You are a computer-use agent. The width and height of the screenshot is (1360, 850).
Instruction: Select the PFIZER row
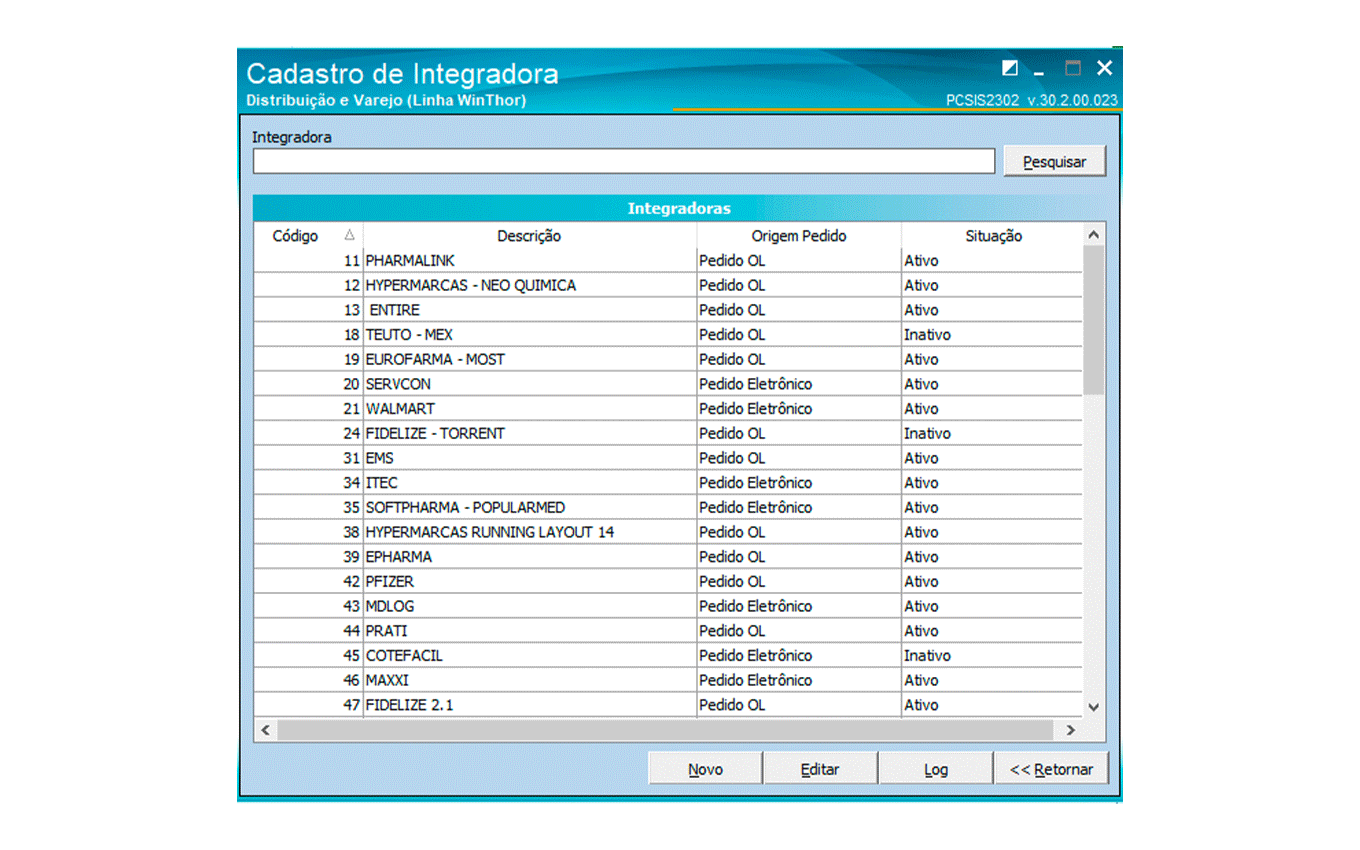point(668,581)
